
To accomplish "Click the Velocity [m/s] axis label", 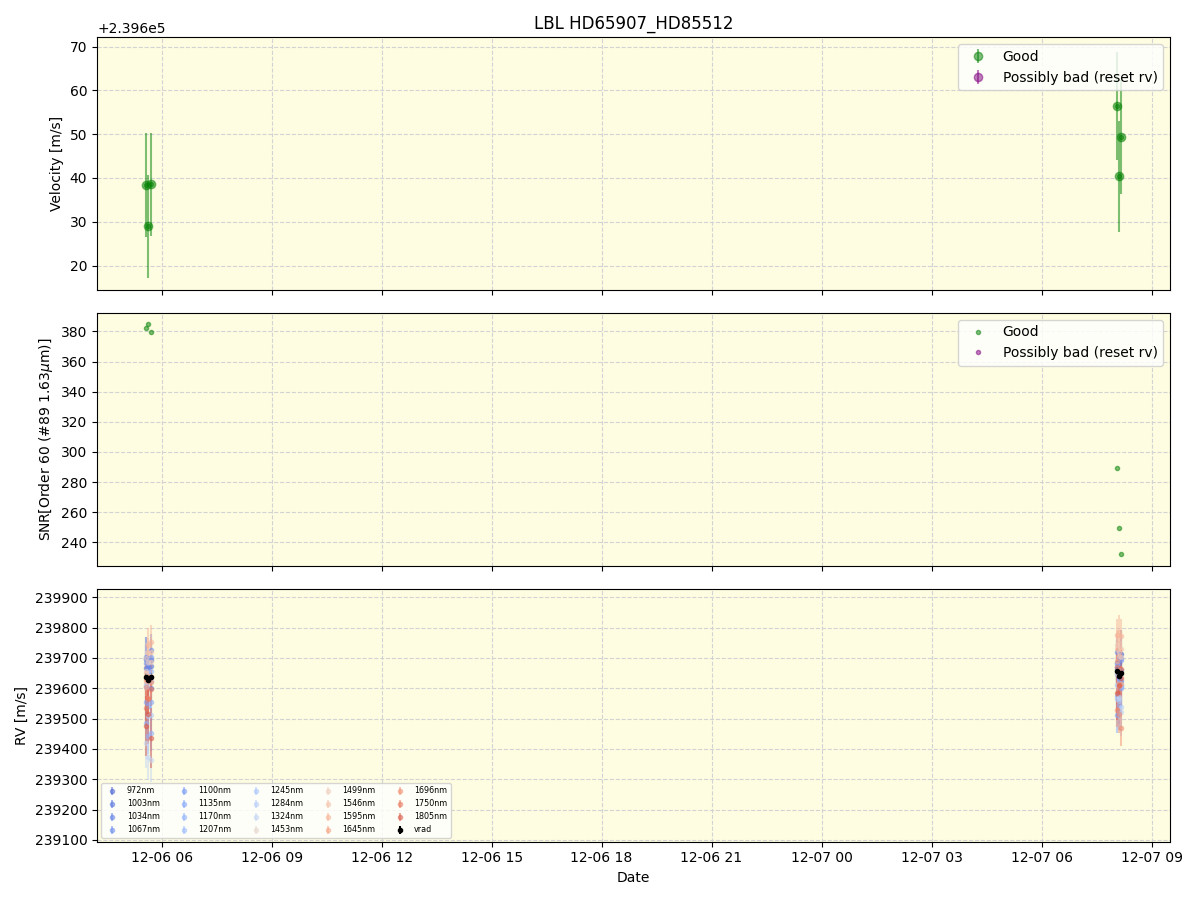I will pos(57,164).
